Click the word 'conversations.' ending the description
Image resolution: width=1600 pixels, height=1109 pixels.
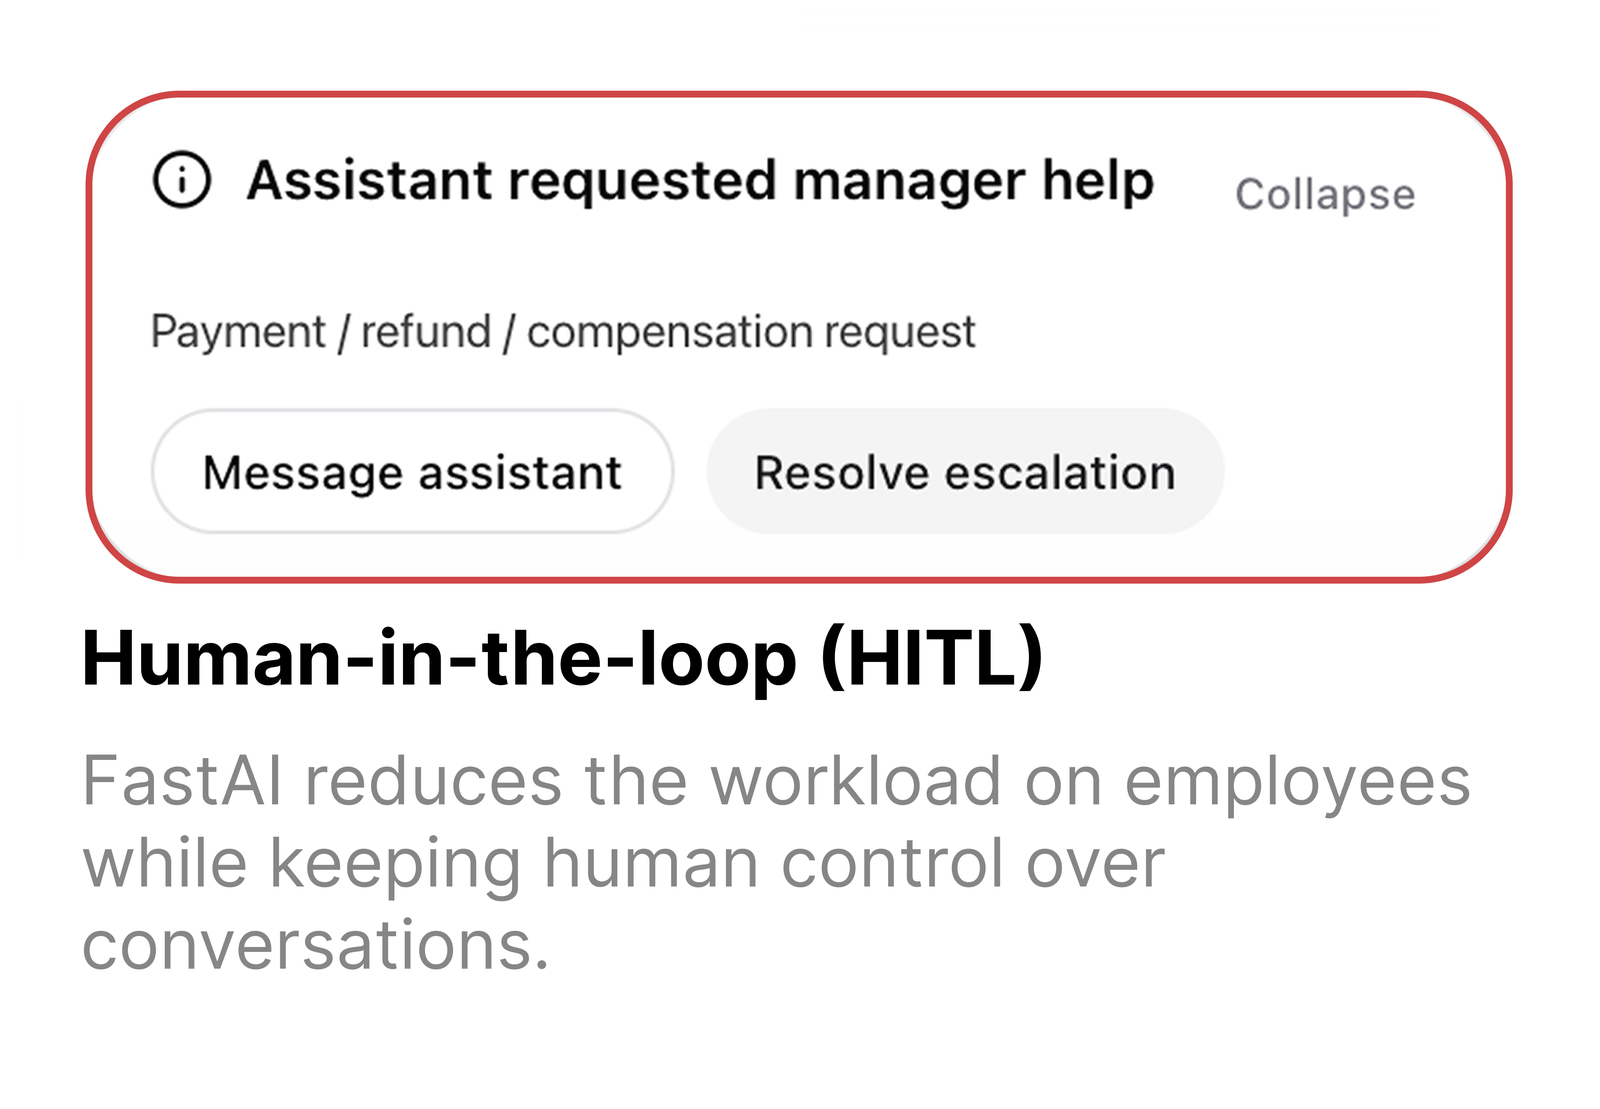coord(315,945)
